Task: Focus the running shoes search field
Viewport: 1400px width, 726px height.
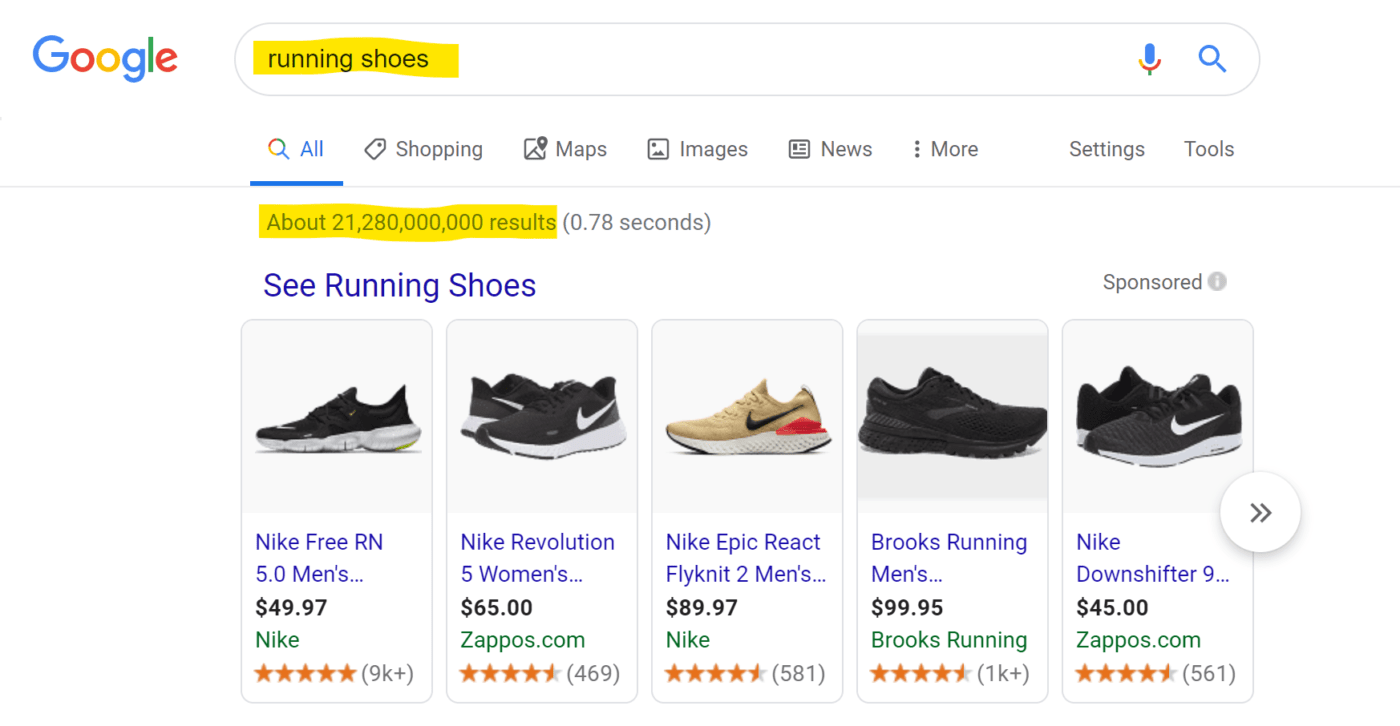Action: point(746,60)
